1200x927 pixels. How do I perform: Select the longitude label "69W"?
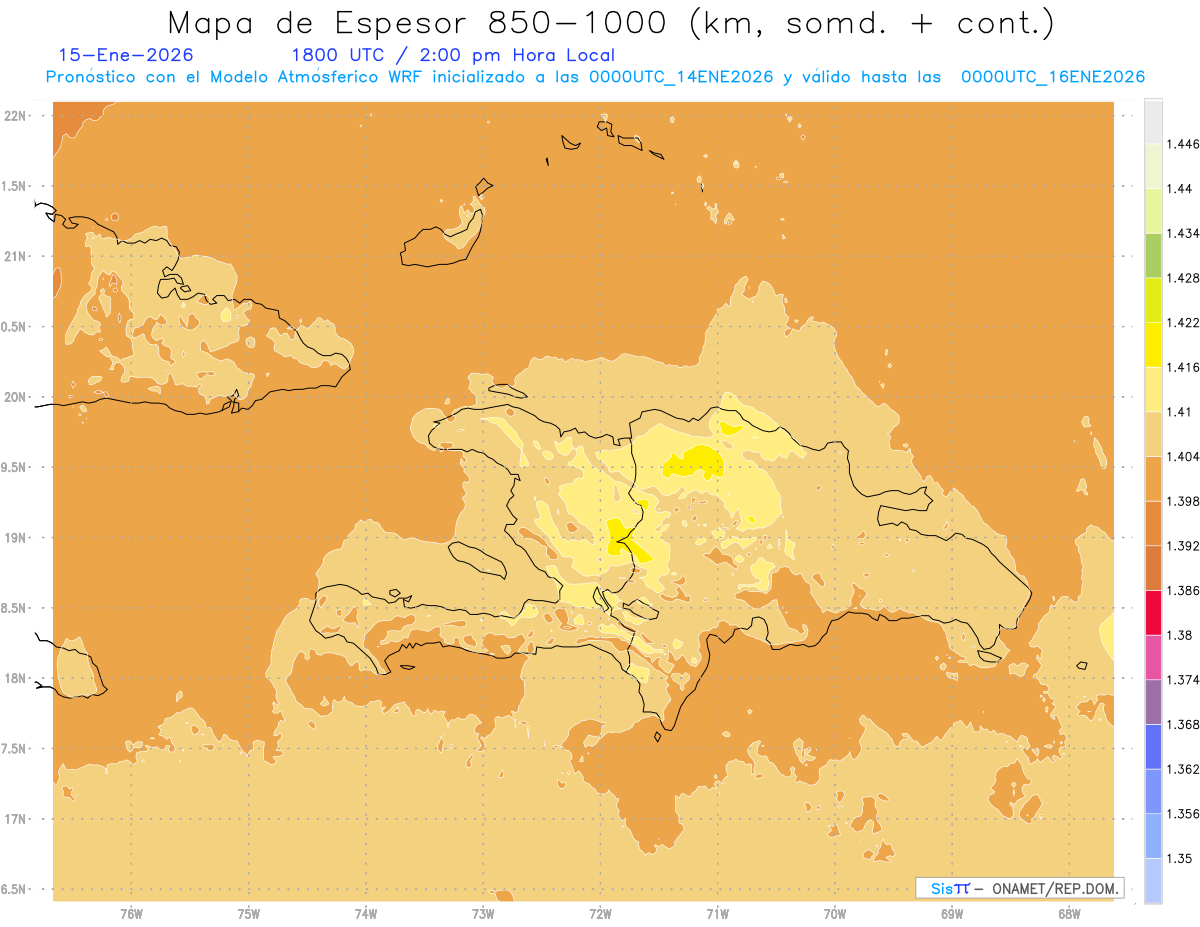(952, 913)
